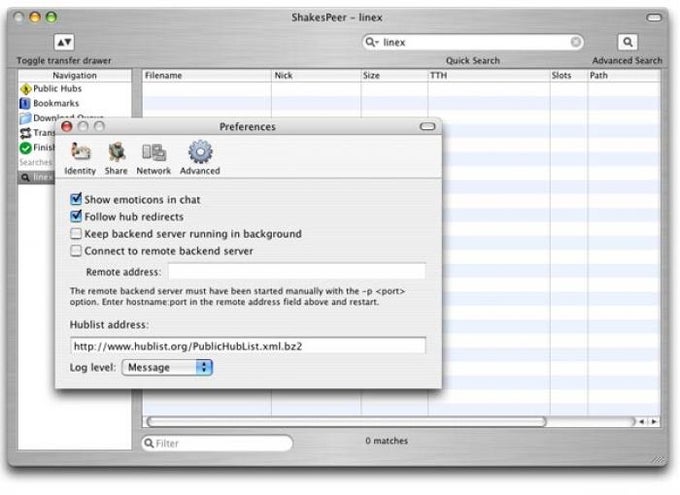Viewport: 680px width, 495px height.
Task: Click the Filter search field
Action: (217, 443)
